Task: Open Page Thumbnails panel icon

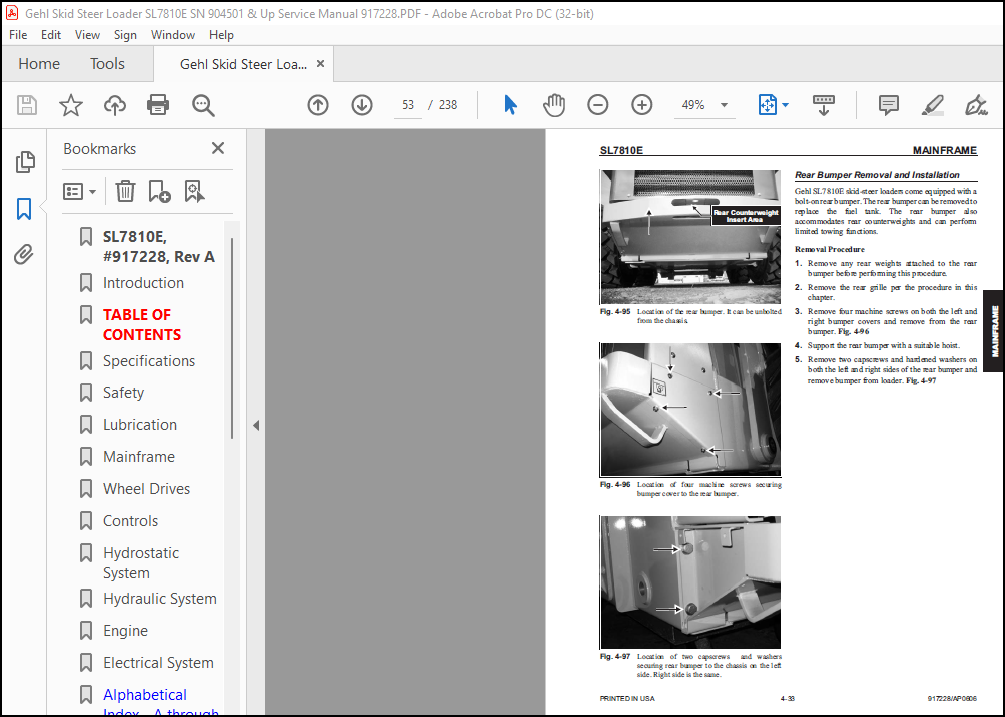Action: pyautogui.click(x=25, y=162)
